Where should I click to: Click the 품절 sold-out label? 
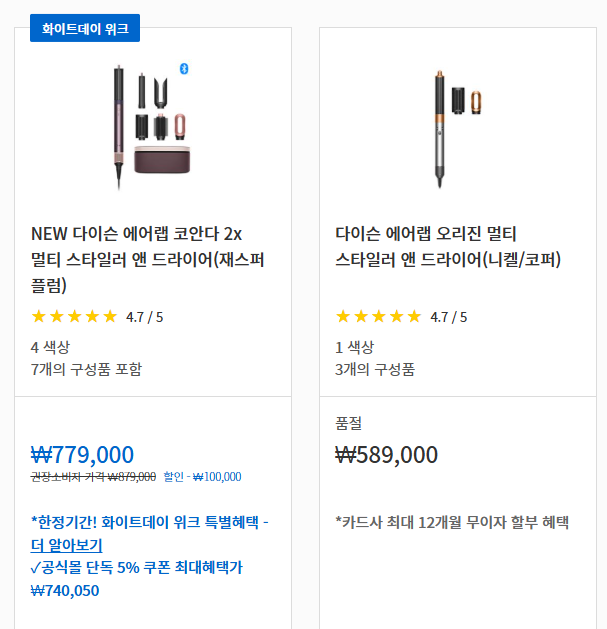(x=348, y=423)
